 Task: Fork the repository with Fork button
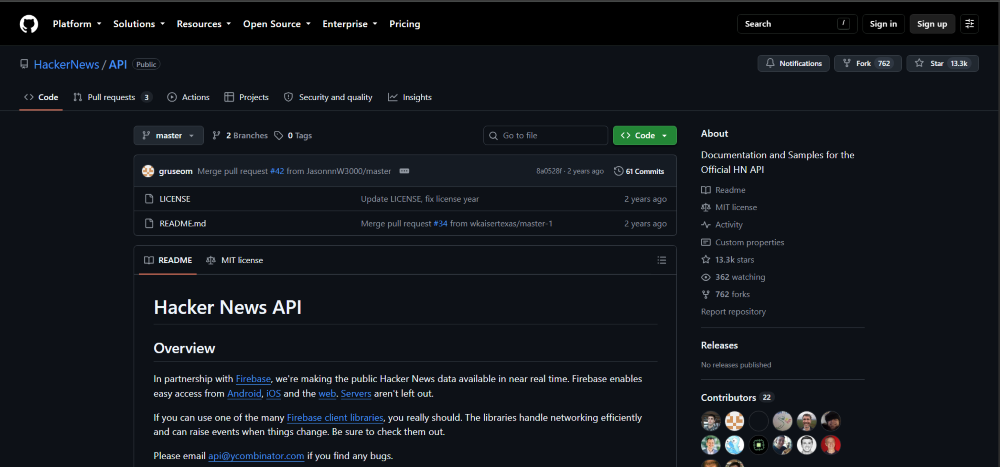(x=867, y=63)
